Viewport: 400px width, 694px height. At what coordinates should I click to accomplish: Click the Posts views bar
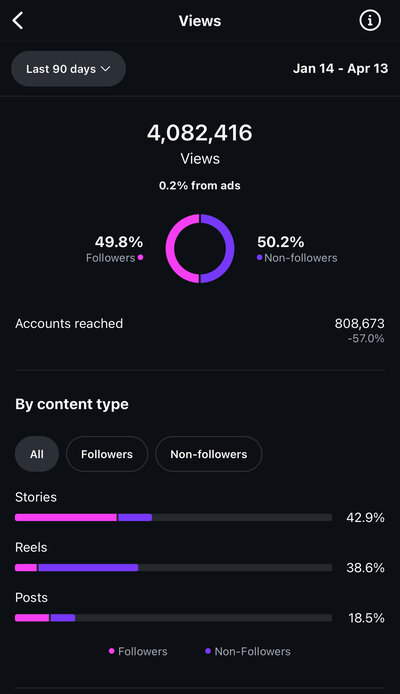[x=173, y=617]
